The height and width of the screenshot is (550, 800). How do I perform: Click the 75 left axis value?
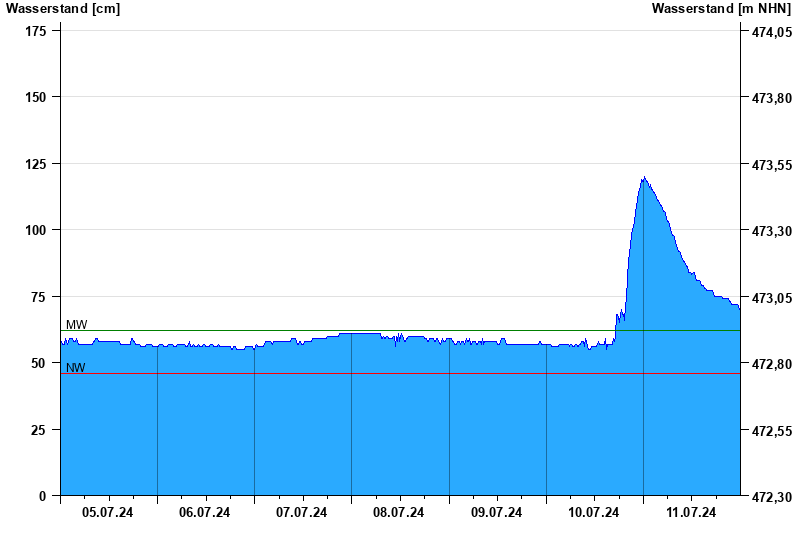pyautogui.click(x=38, y=297)
